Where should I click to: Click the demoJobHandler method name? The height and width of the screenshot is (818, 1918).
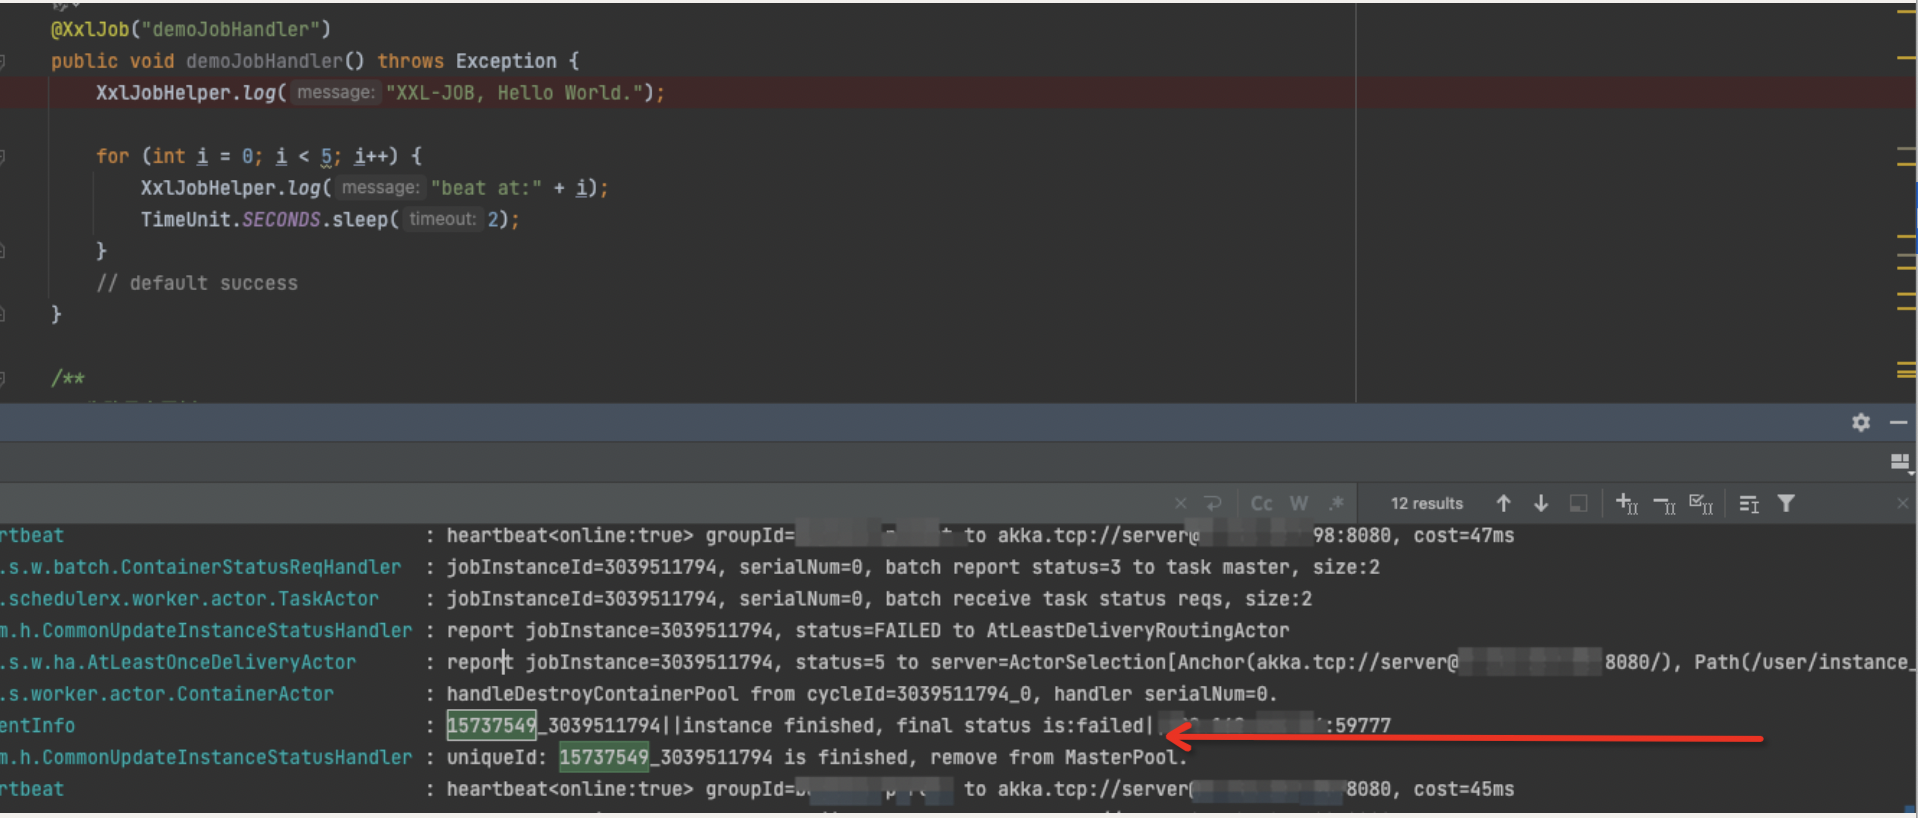pyautogui.click(x=264, y=61)
